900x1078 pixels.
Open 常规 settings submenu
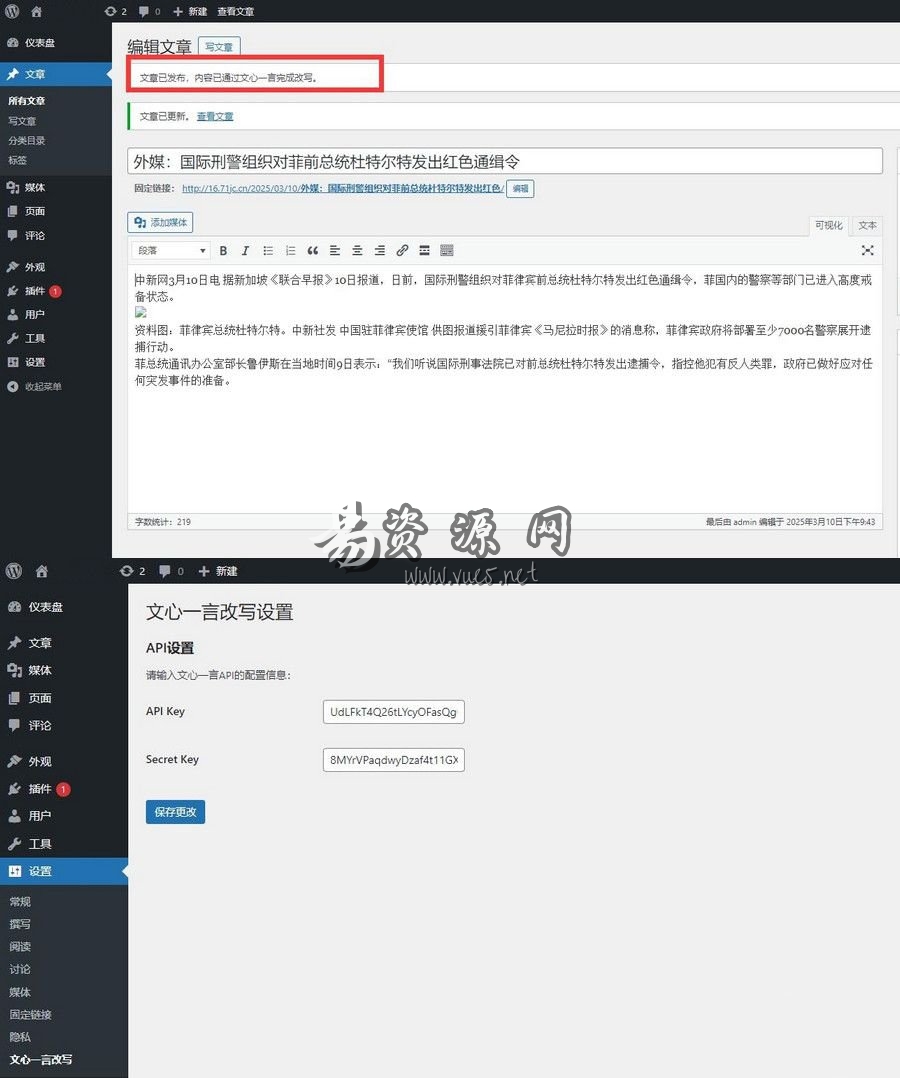pos(20,901)
